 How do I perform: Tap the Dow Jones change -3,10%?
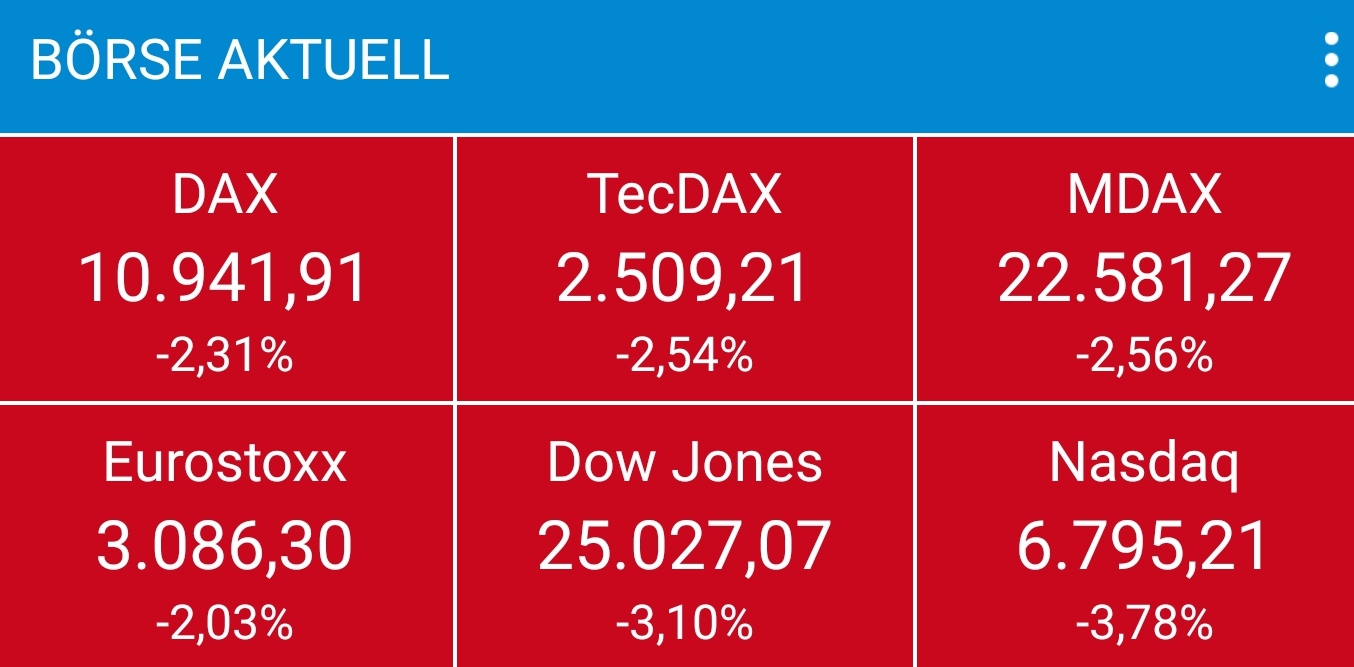coord(684,624)
